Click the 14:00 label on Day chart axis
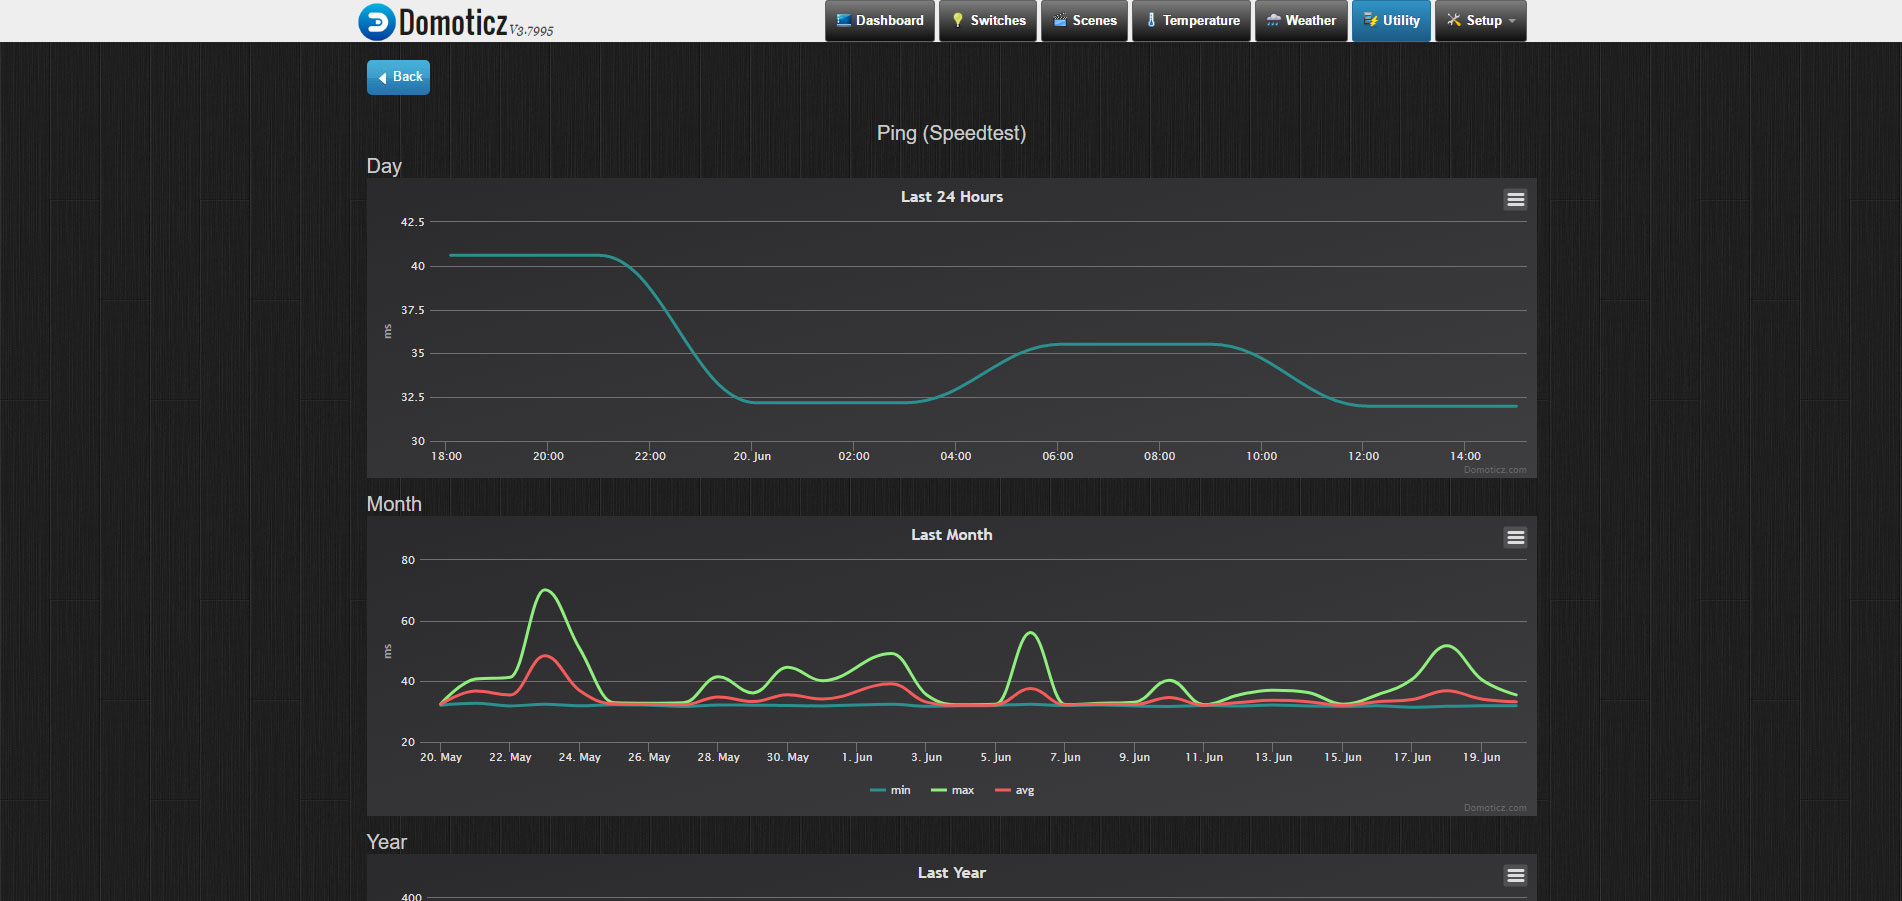This screenshot has height=901, width=1902. pos(1465,456)
